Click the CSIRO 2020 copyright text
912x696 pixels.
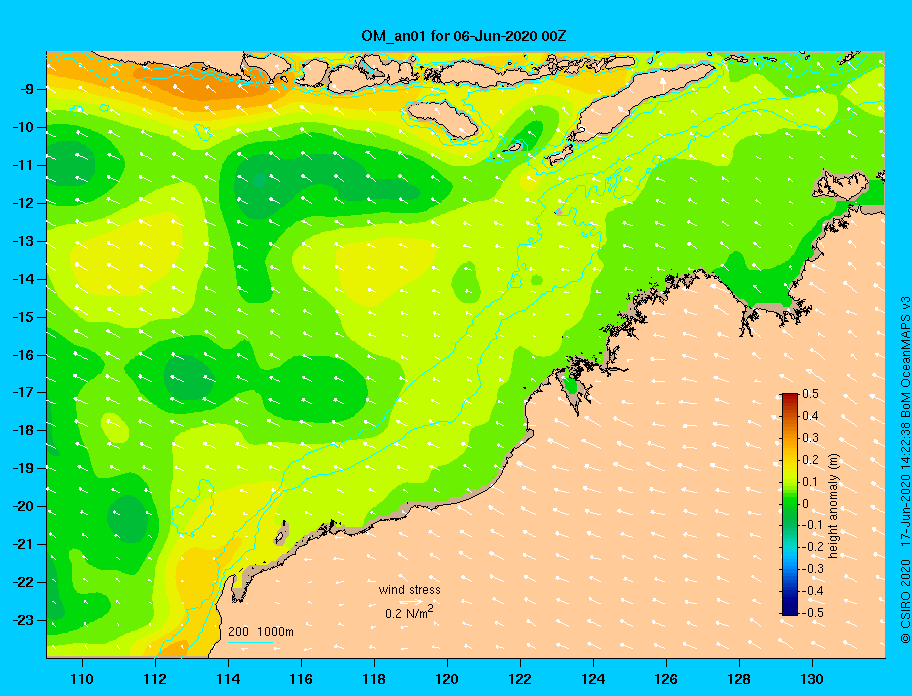coord(905,601)
